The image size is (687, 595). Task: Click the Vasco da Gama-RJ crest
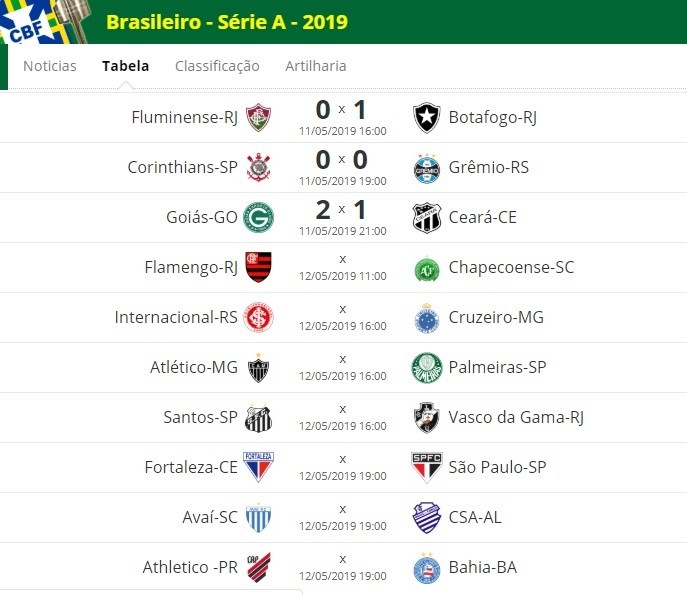[x=427, y=418]
